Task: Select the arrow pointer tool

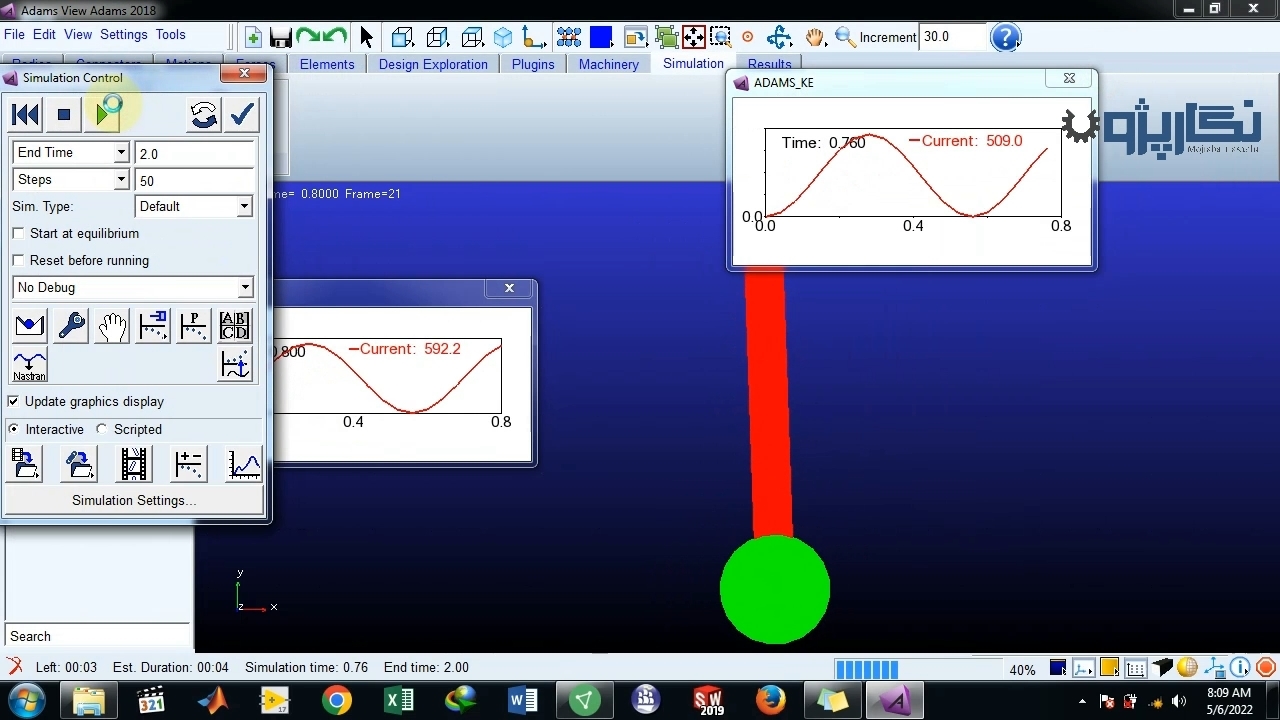Action: point(366,38)
